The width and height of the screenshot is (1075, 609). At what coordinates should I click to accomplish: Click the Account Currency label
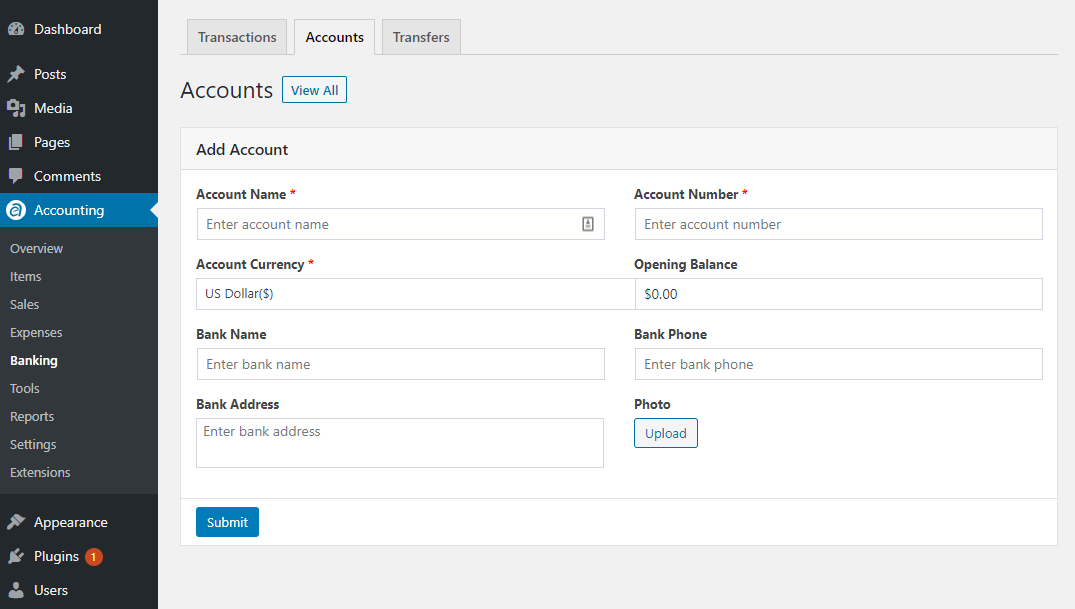click(x=250, y=265)
